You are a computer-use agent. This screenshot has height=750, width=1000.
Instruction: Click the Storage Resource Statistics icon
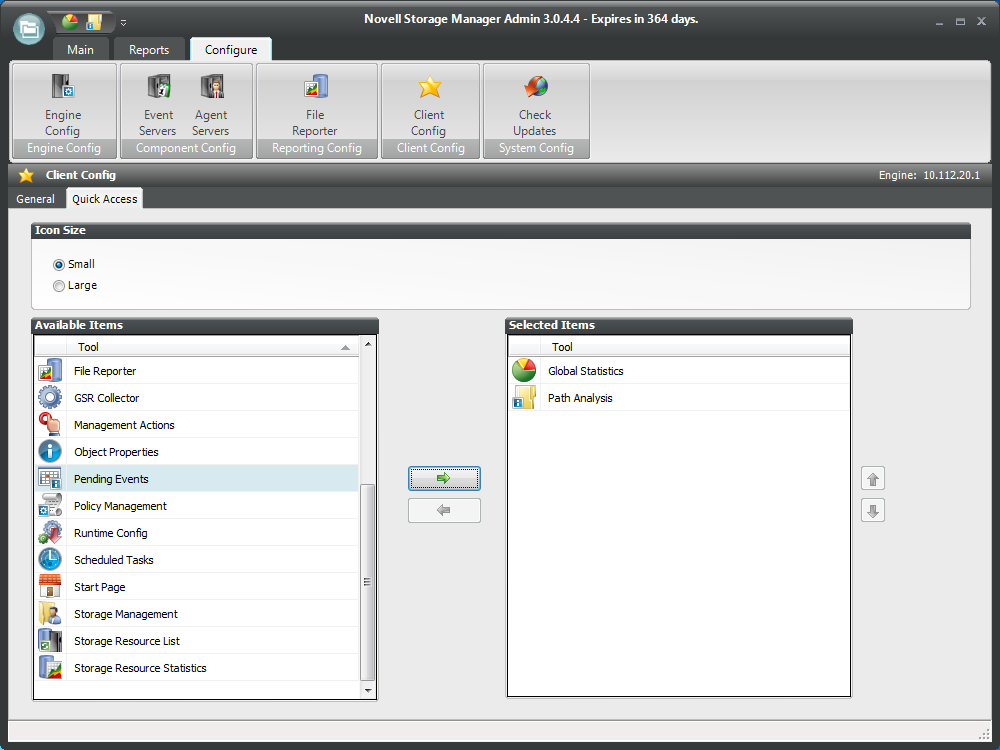50,667
